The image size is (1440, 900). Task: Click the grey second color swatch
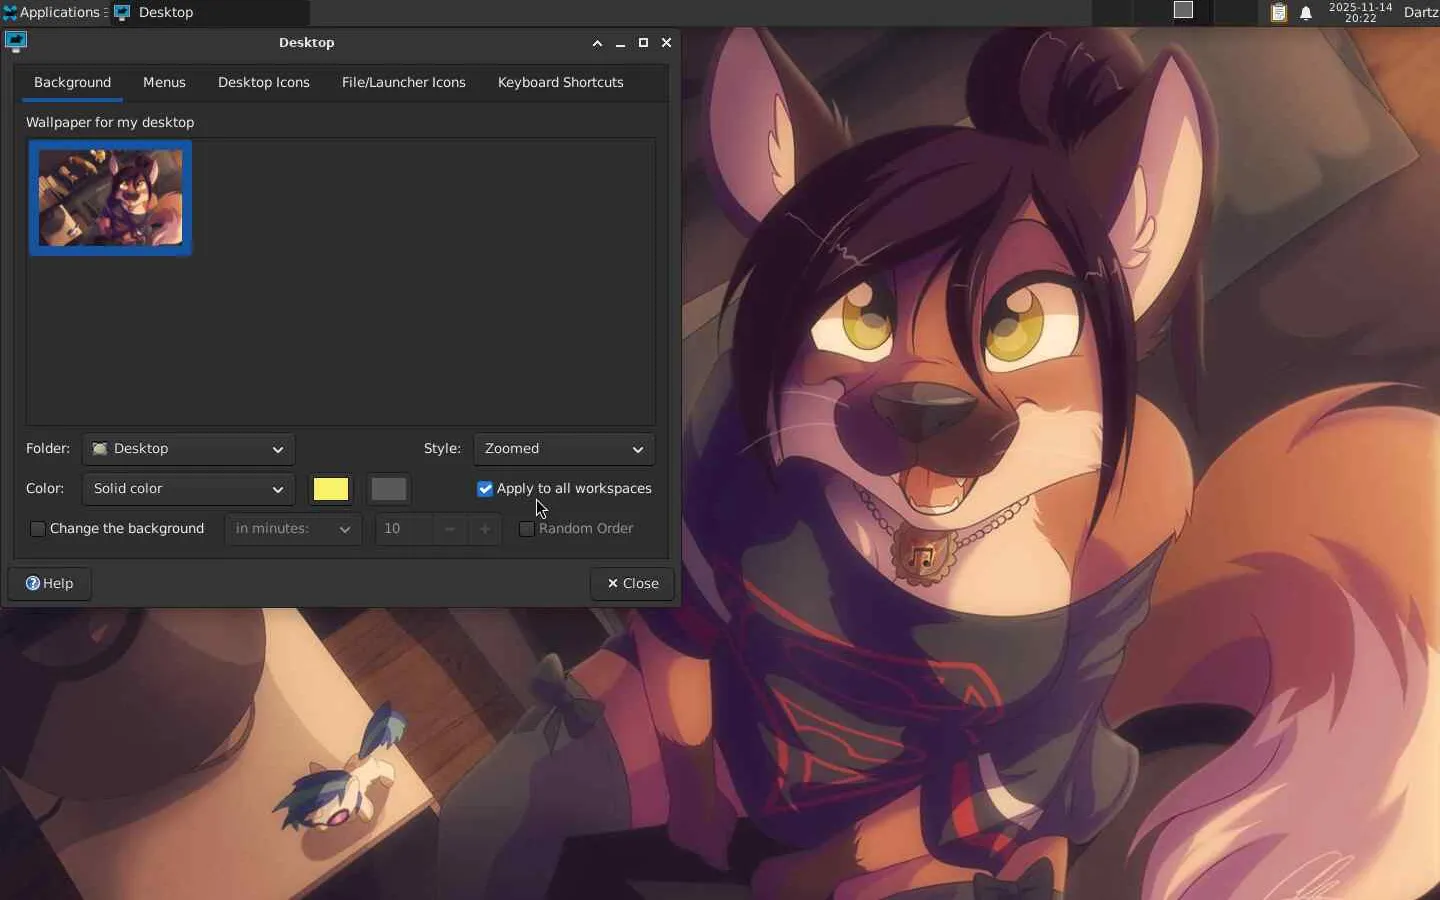[389, 489]
